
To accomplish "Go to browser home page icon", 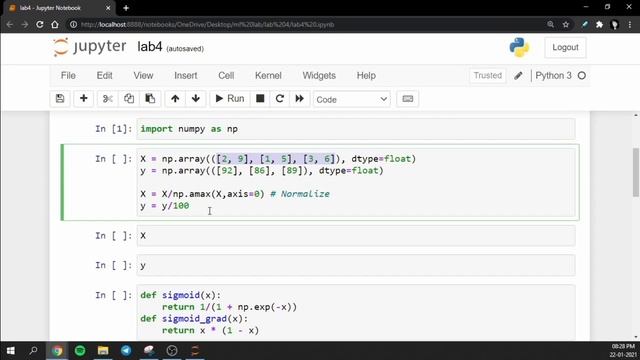I will pos(55,24).
